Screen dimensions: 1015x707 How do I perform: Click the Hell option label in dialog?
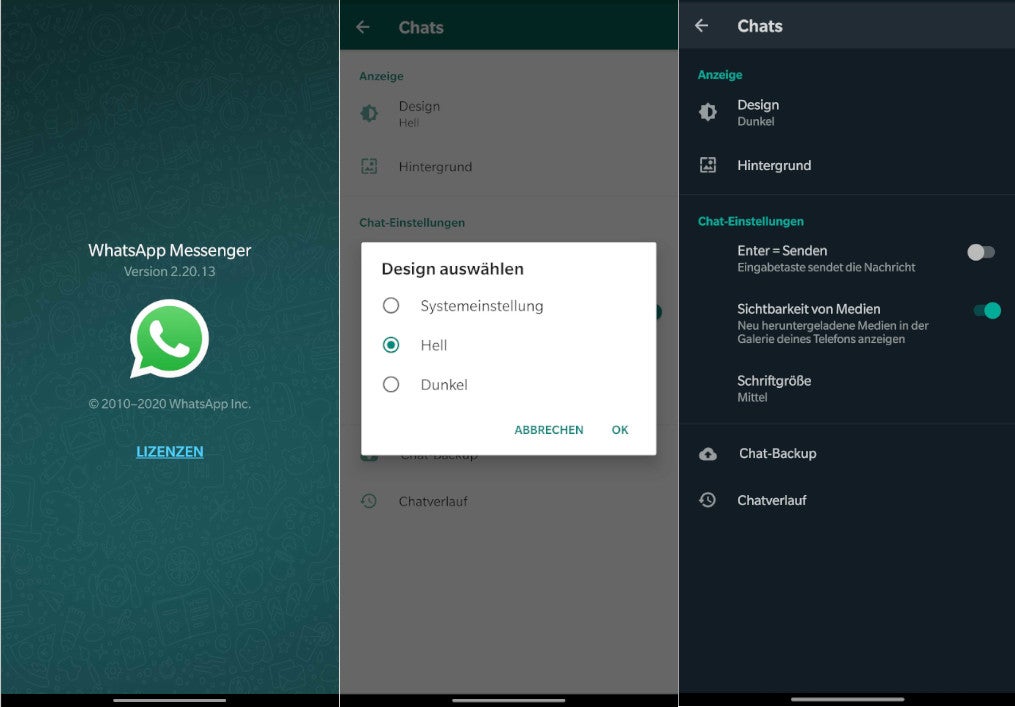[434, 345]
